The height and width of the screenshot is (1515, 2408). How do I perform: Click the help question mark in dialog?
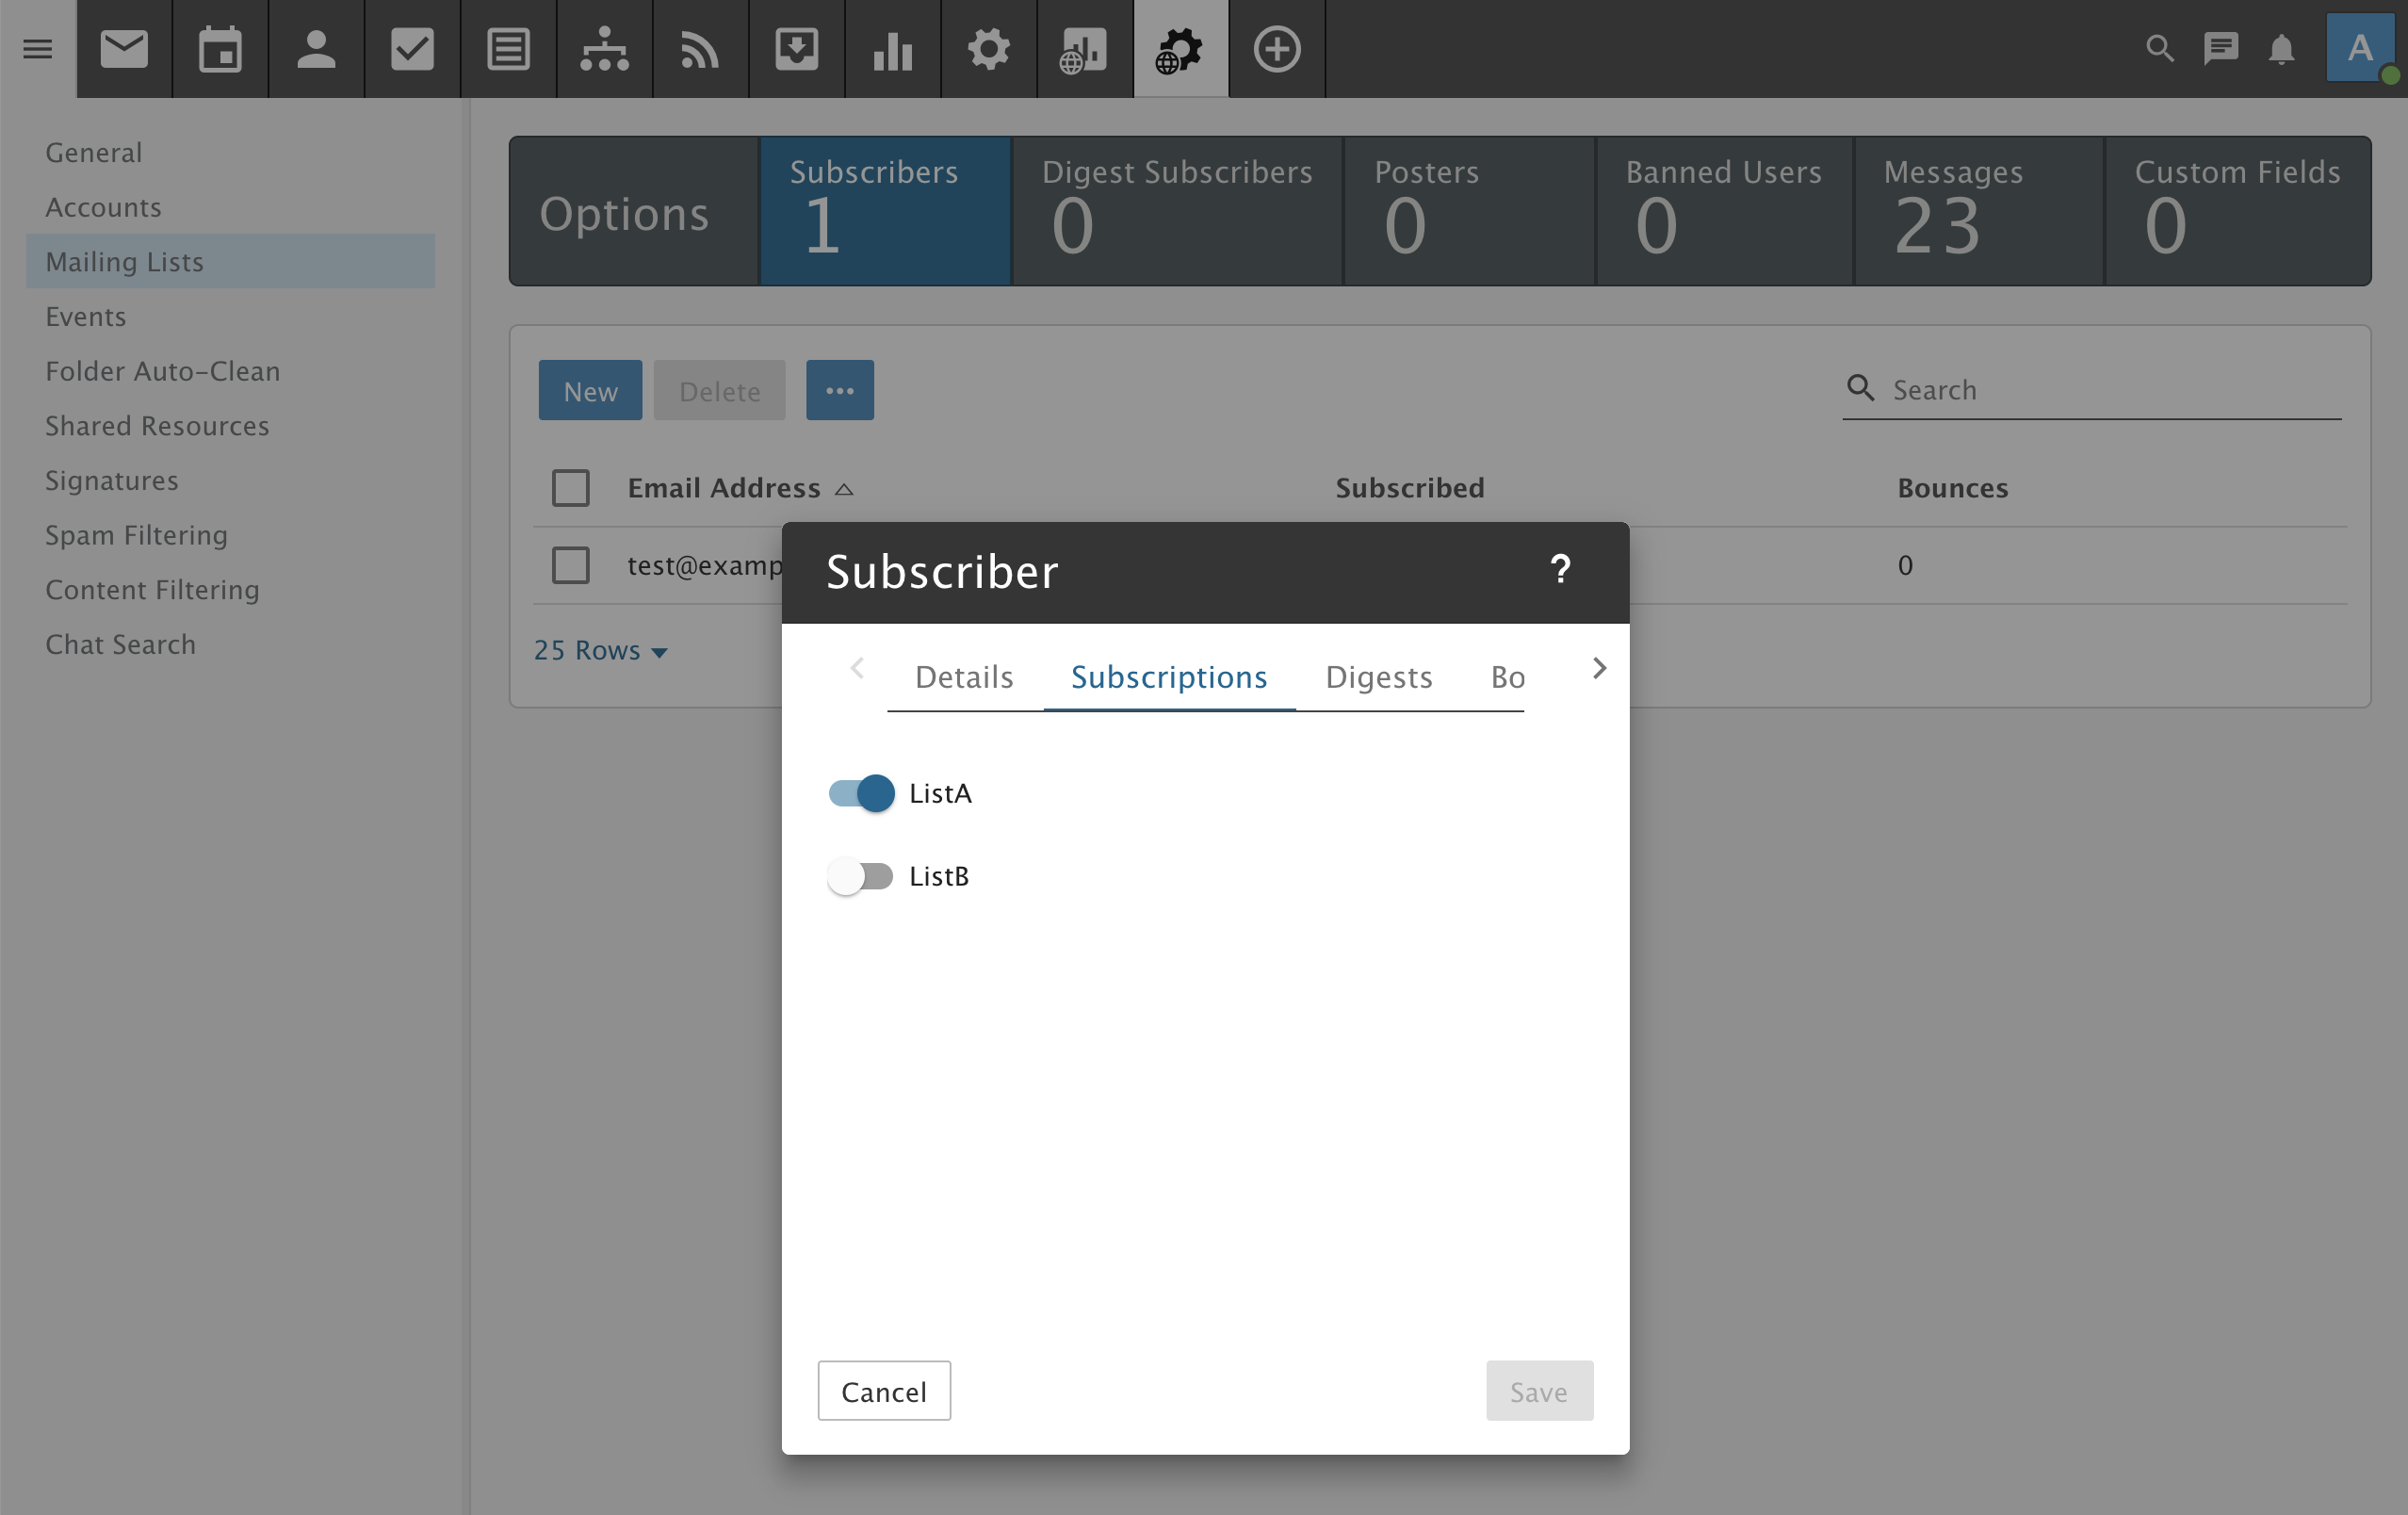(x=1560, y=570)
